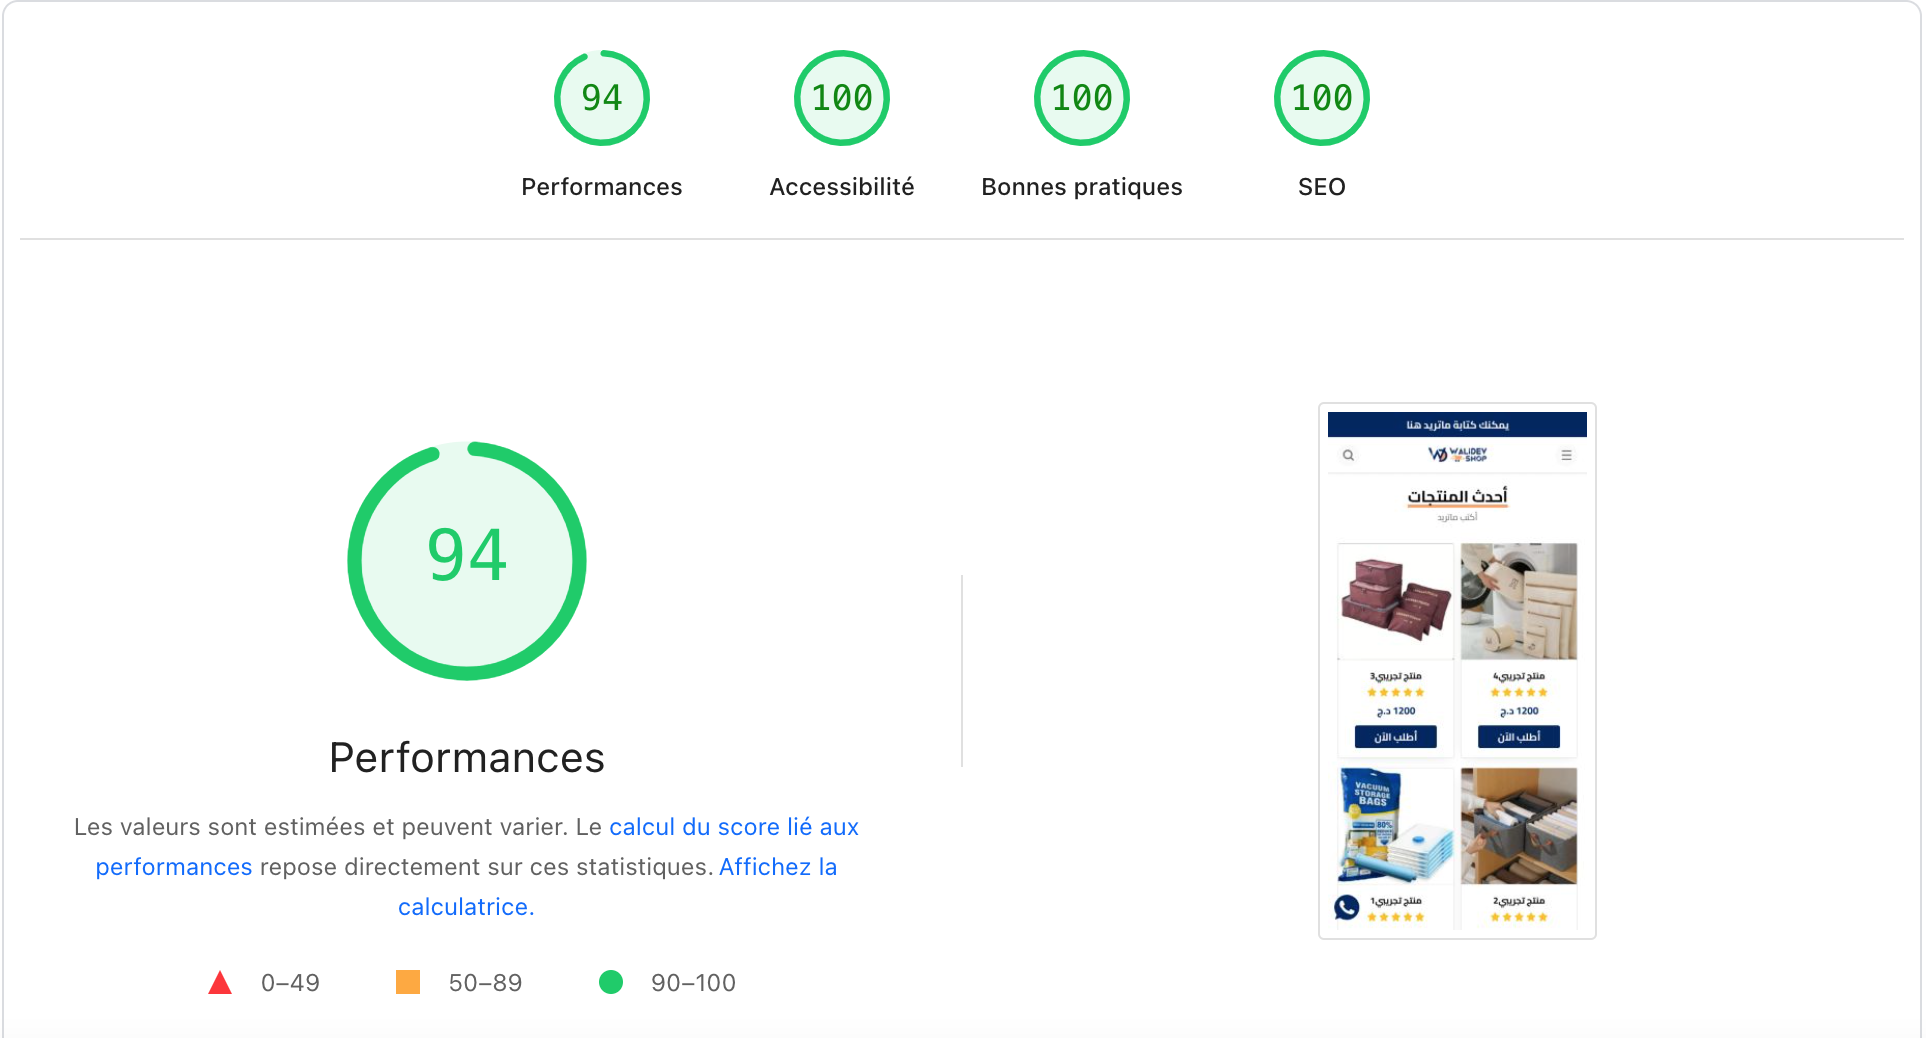Click the green circle 90–100 legend icon
This screenshot has height=1038, width=1926.
click(x=611, y=982)
